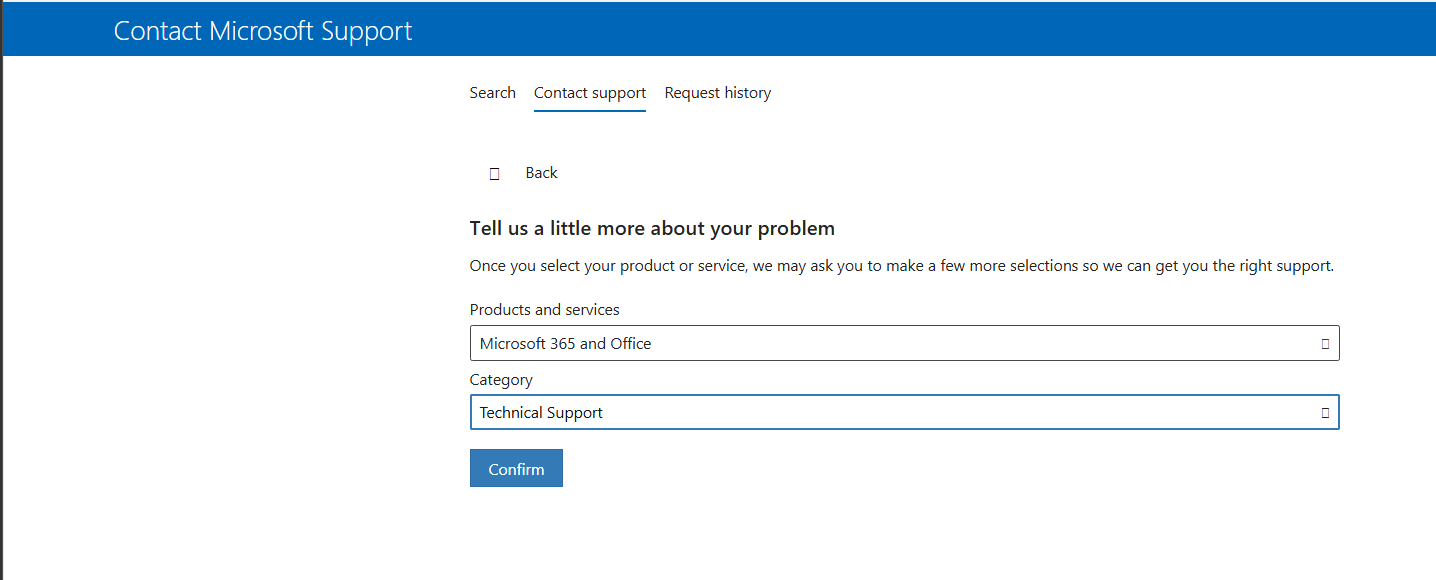This screenshot has width=1436, height=580.
Task: Select the Contact support tab
Action: pos(590,93)
